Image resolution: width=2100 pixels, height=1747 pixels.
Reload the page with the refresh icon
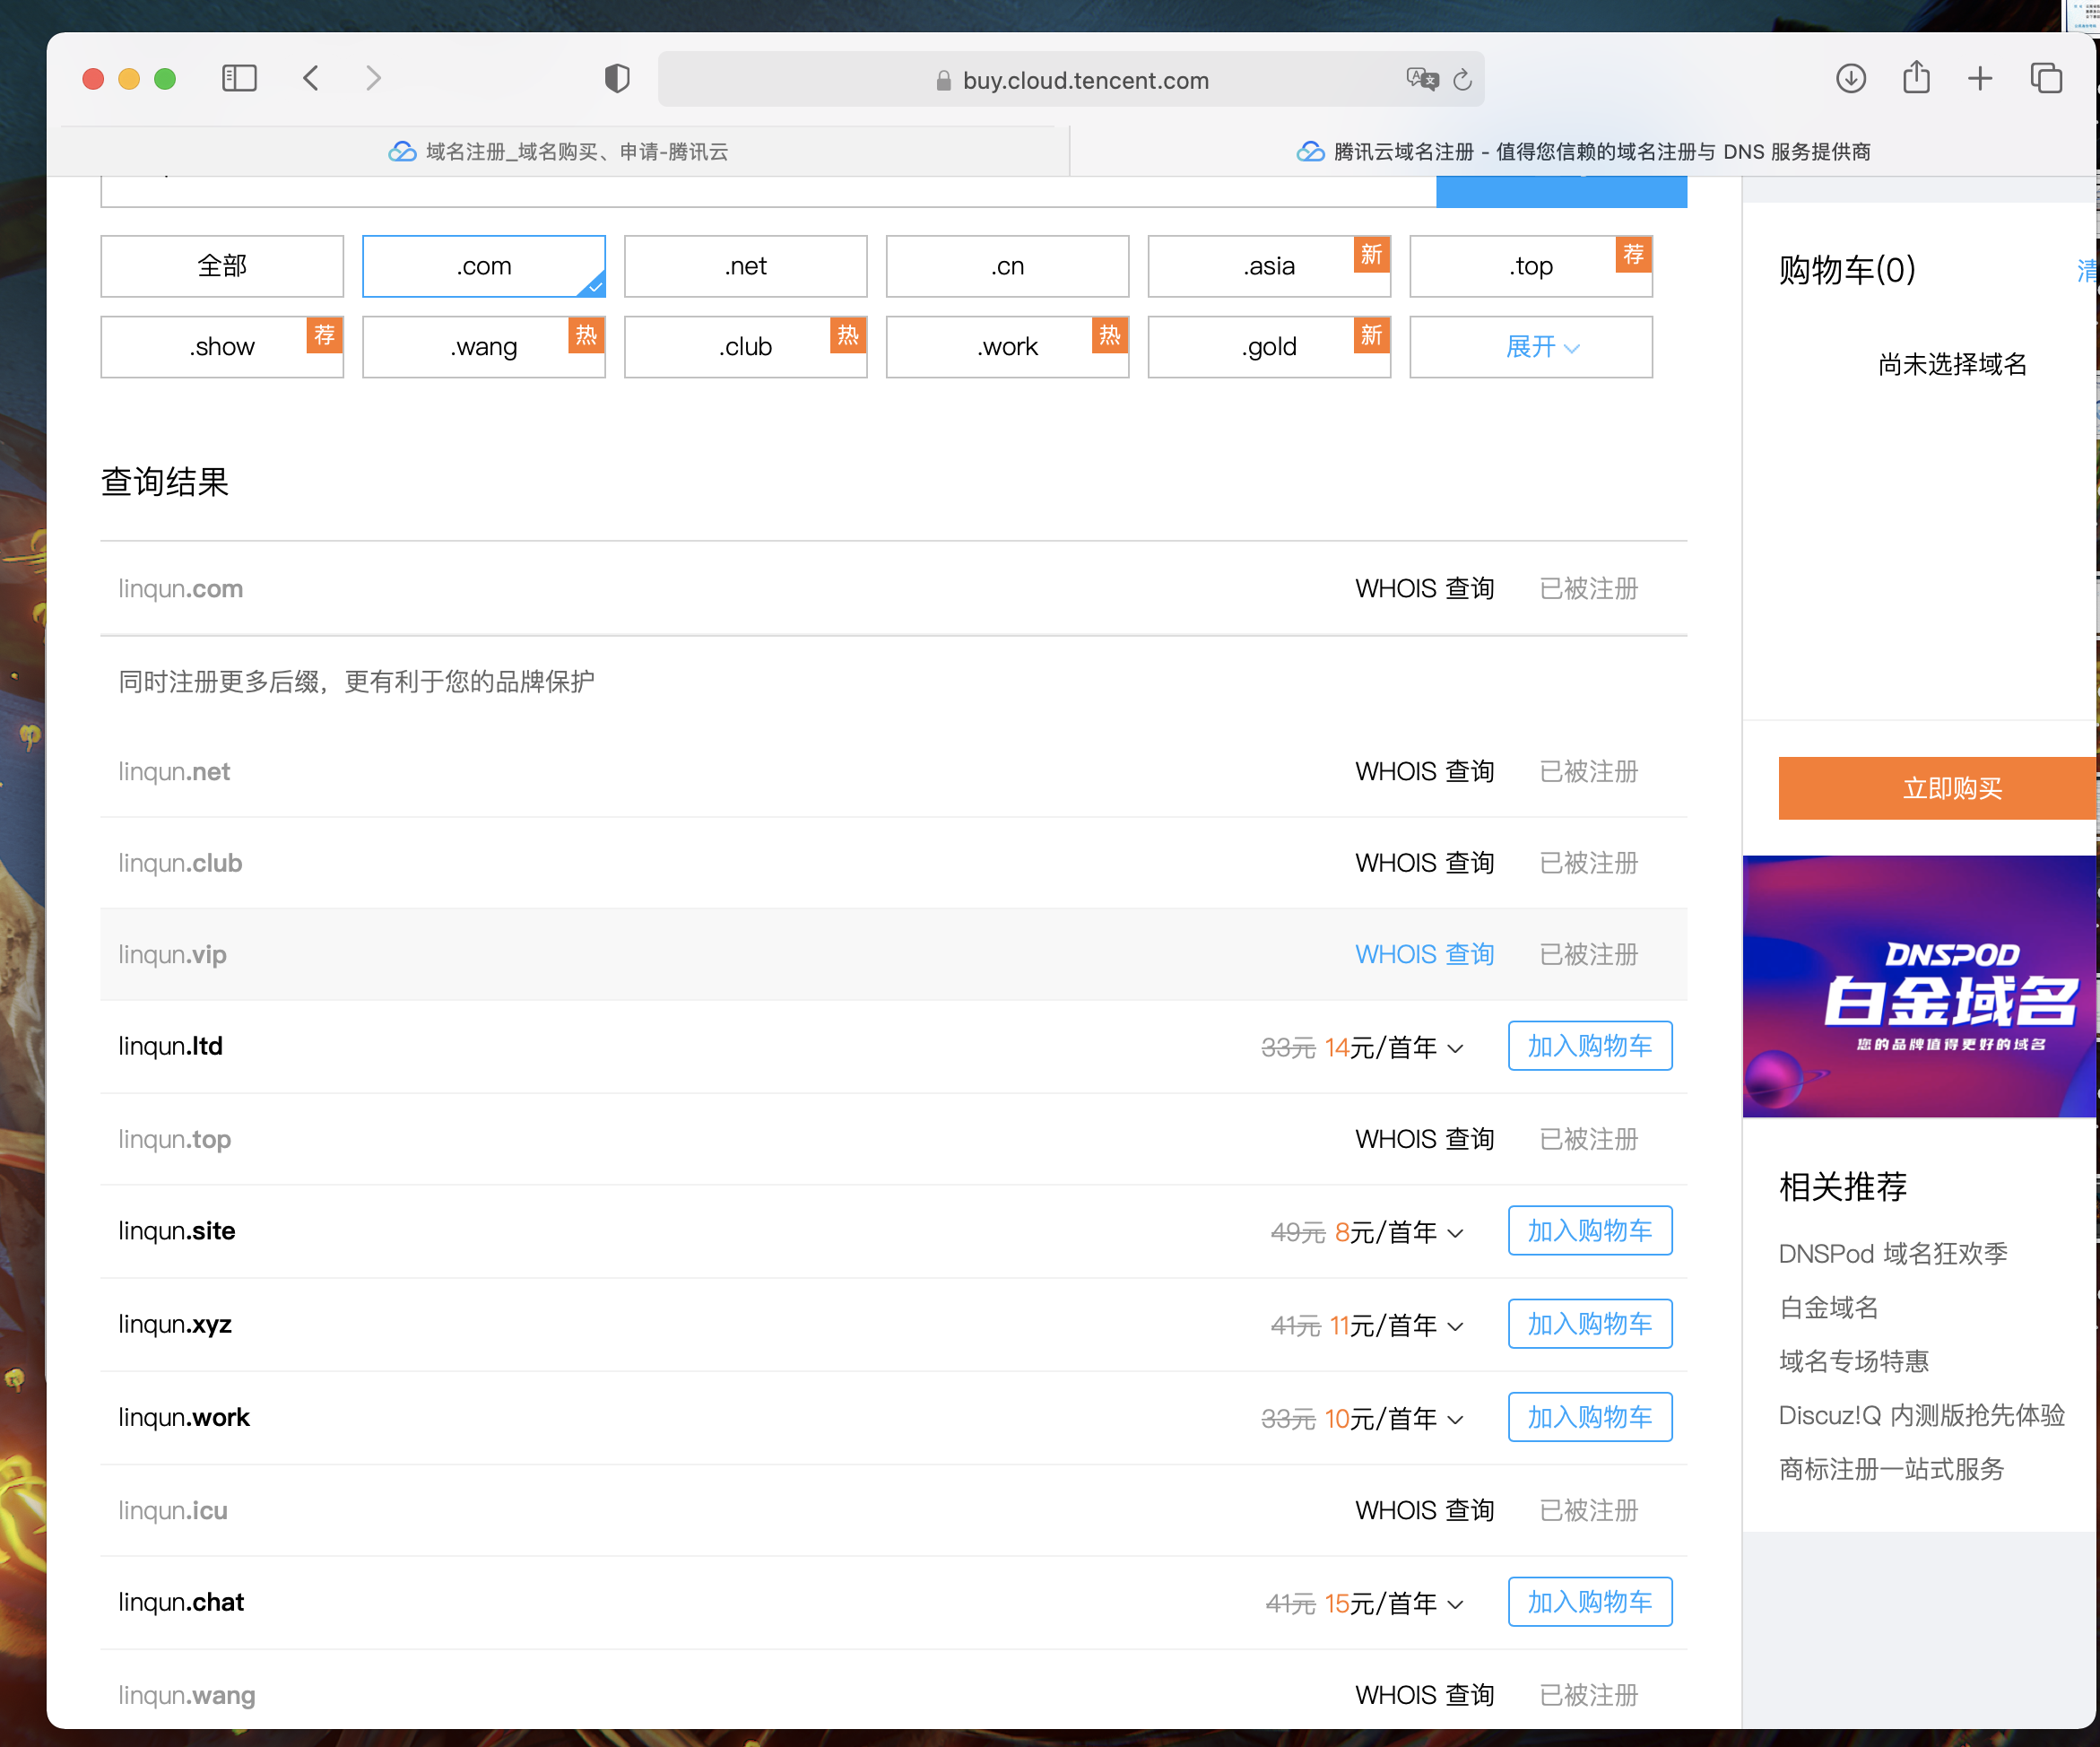click(1462, 80)
